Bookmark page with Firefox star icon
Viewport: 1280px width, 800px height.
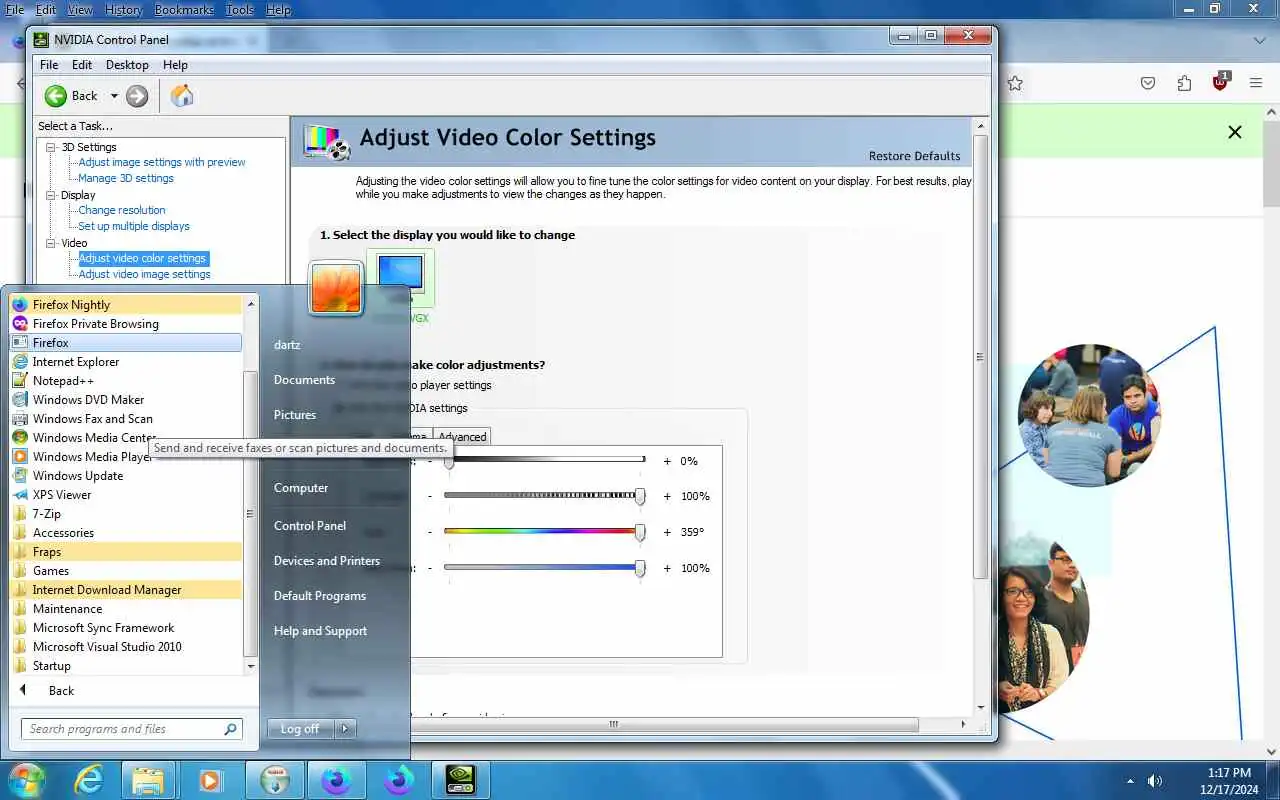tap(1015, 84)
